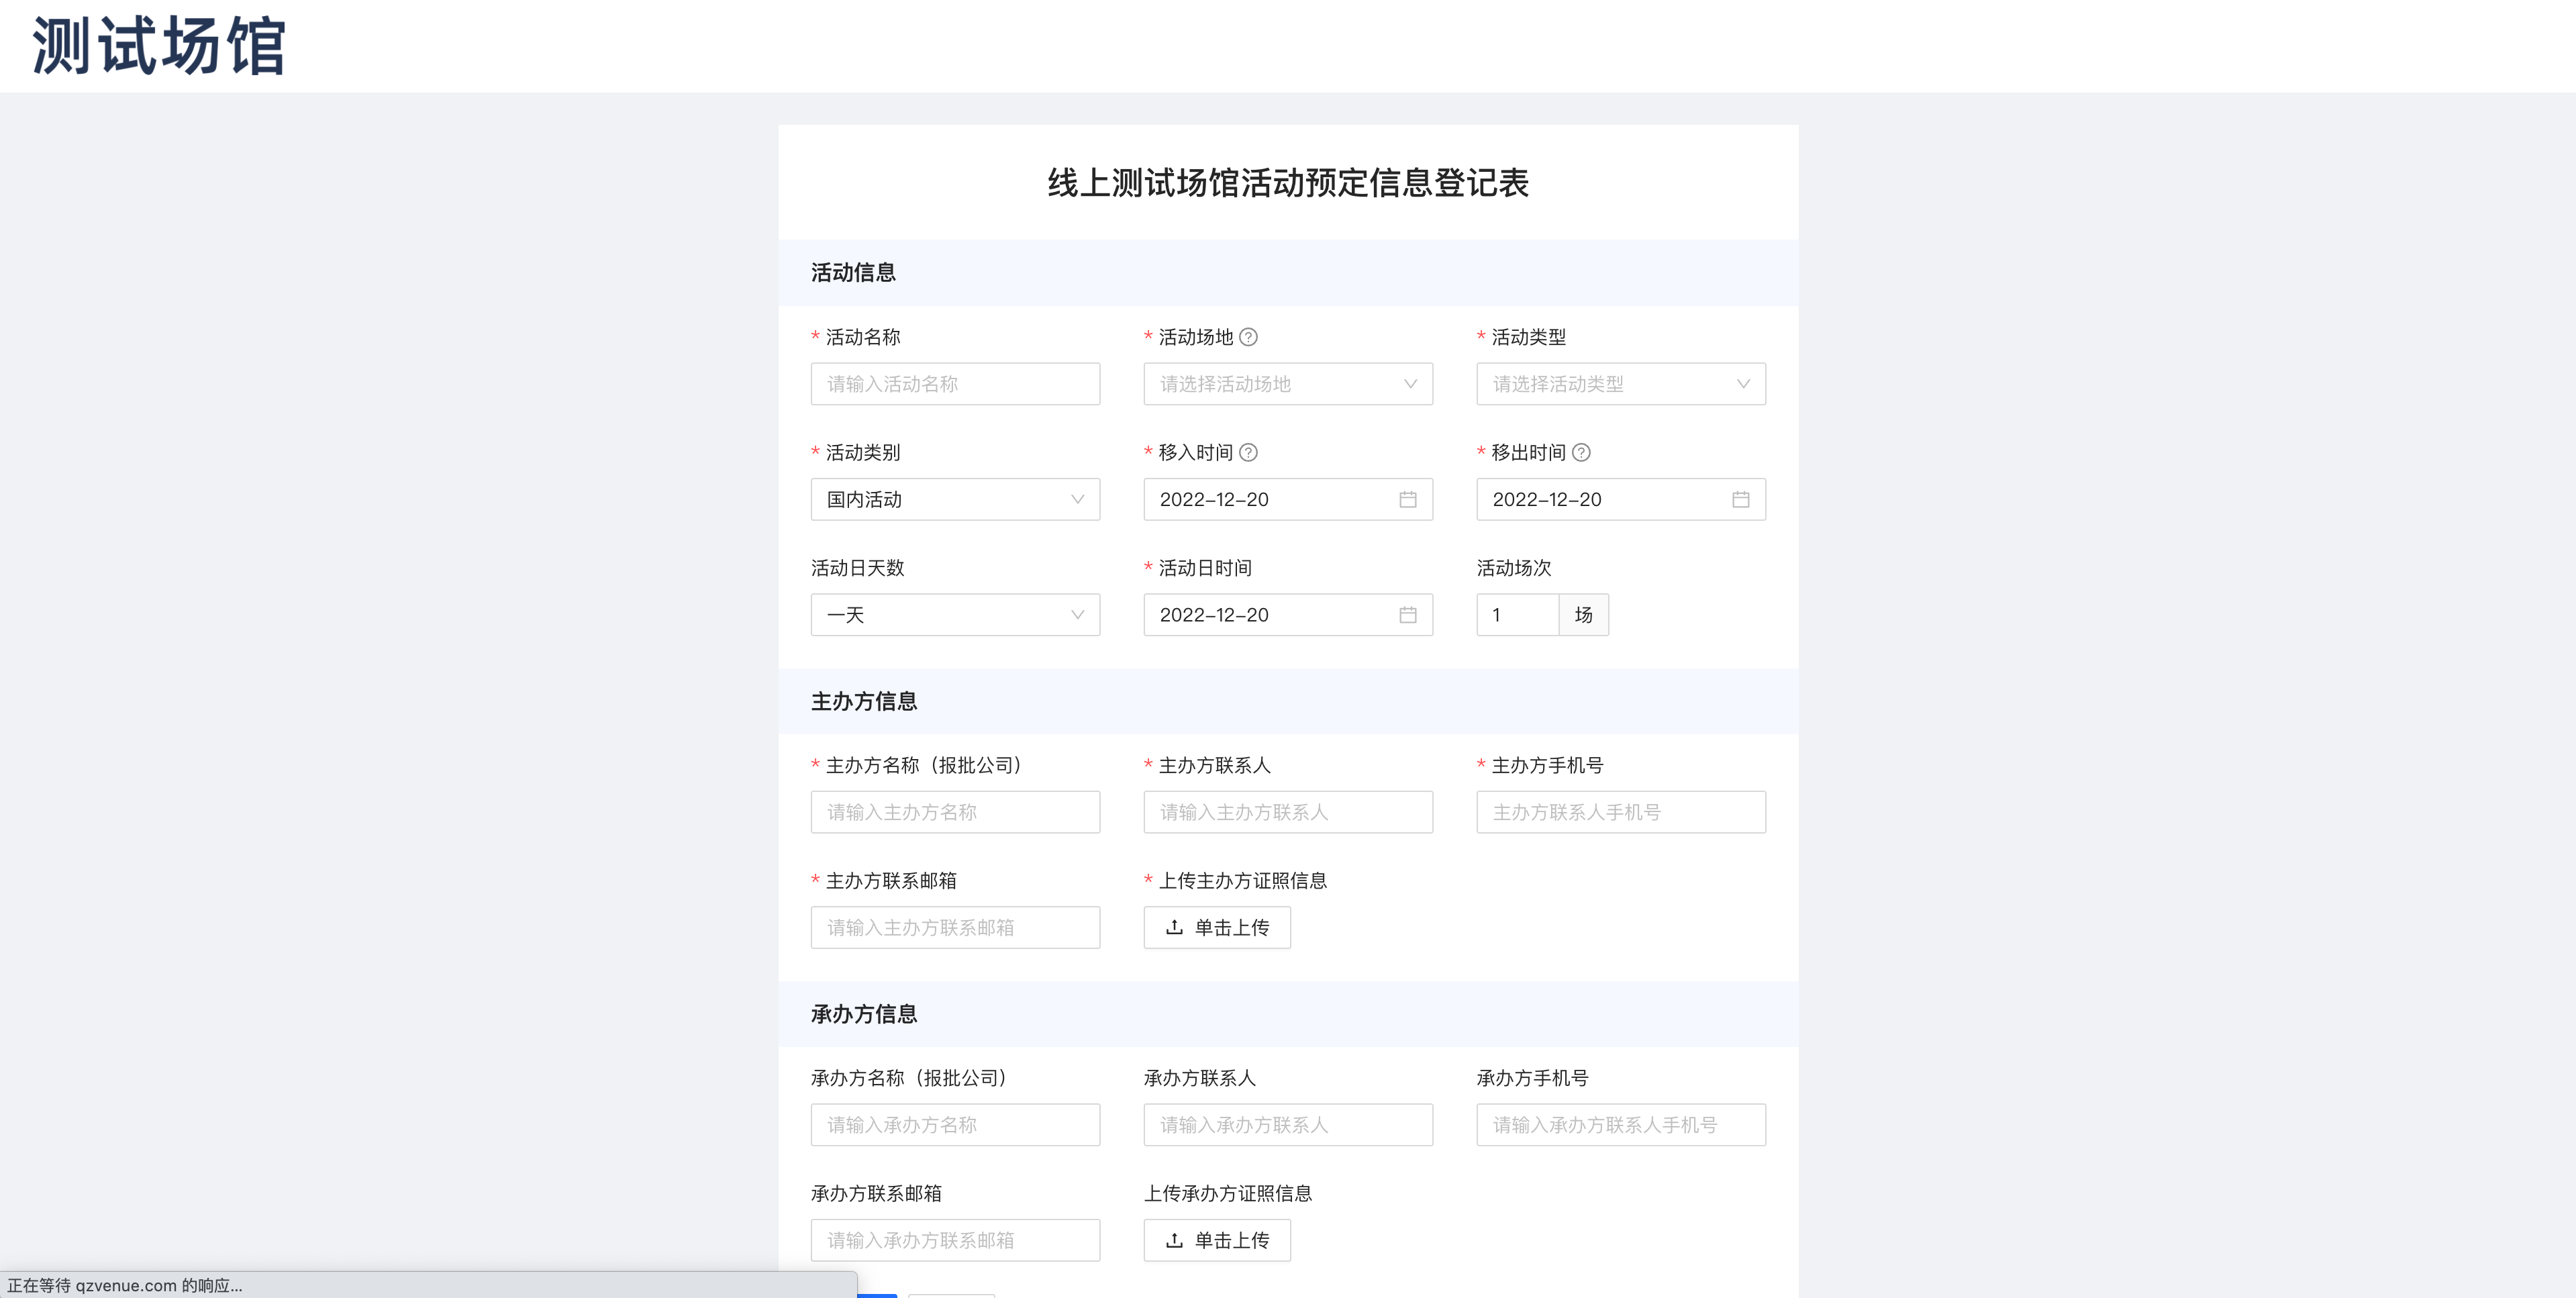Click 移出时间 date field 2022-12-20

pos(1621,499)
